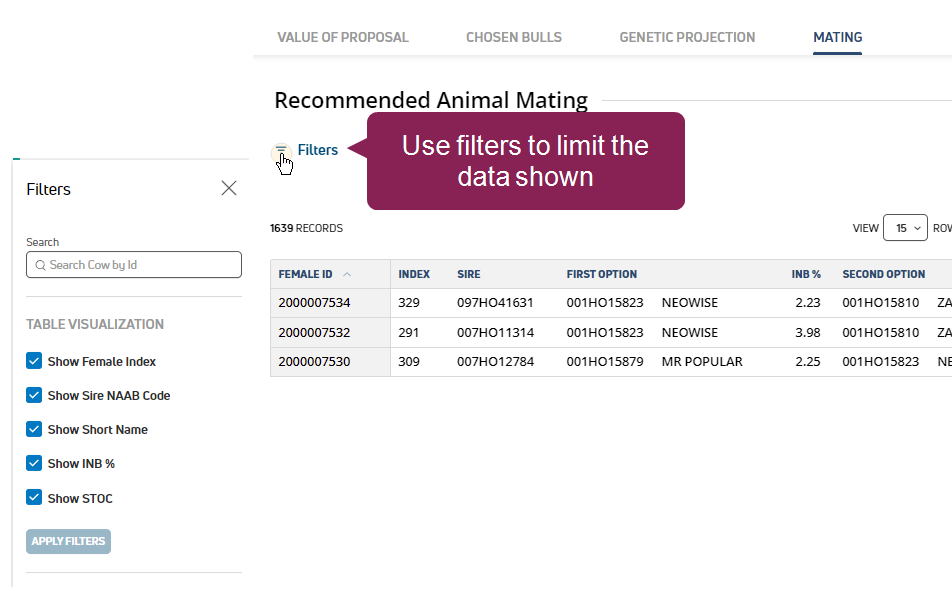952x599 pixels.
Task: Click the Sire column header
Action: tap(469, 274)
